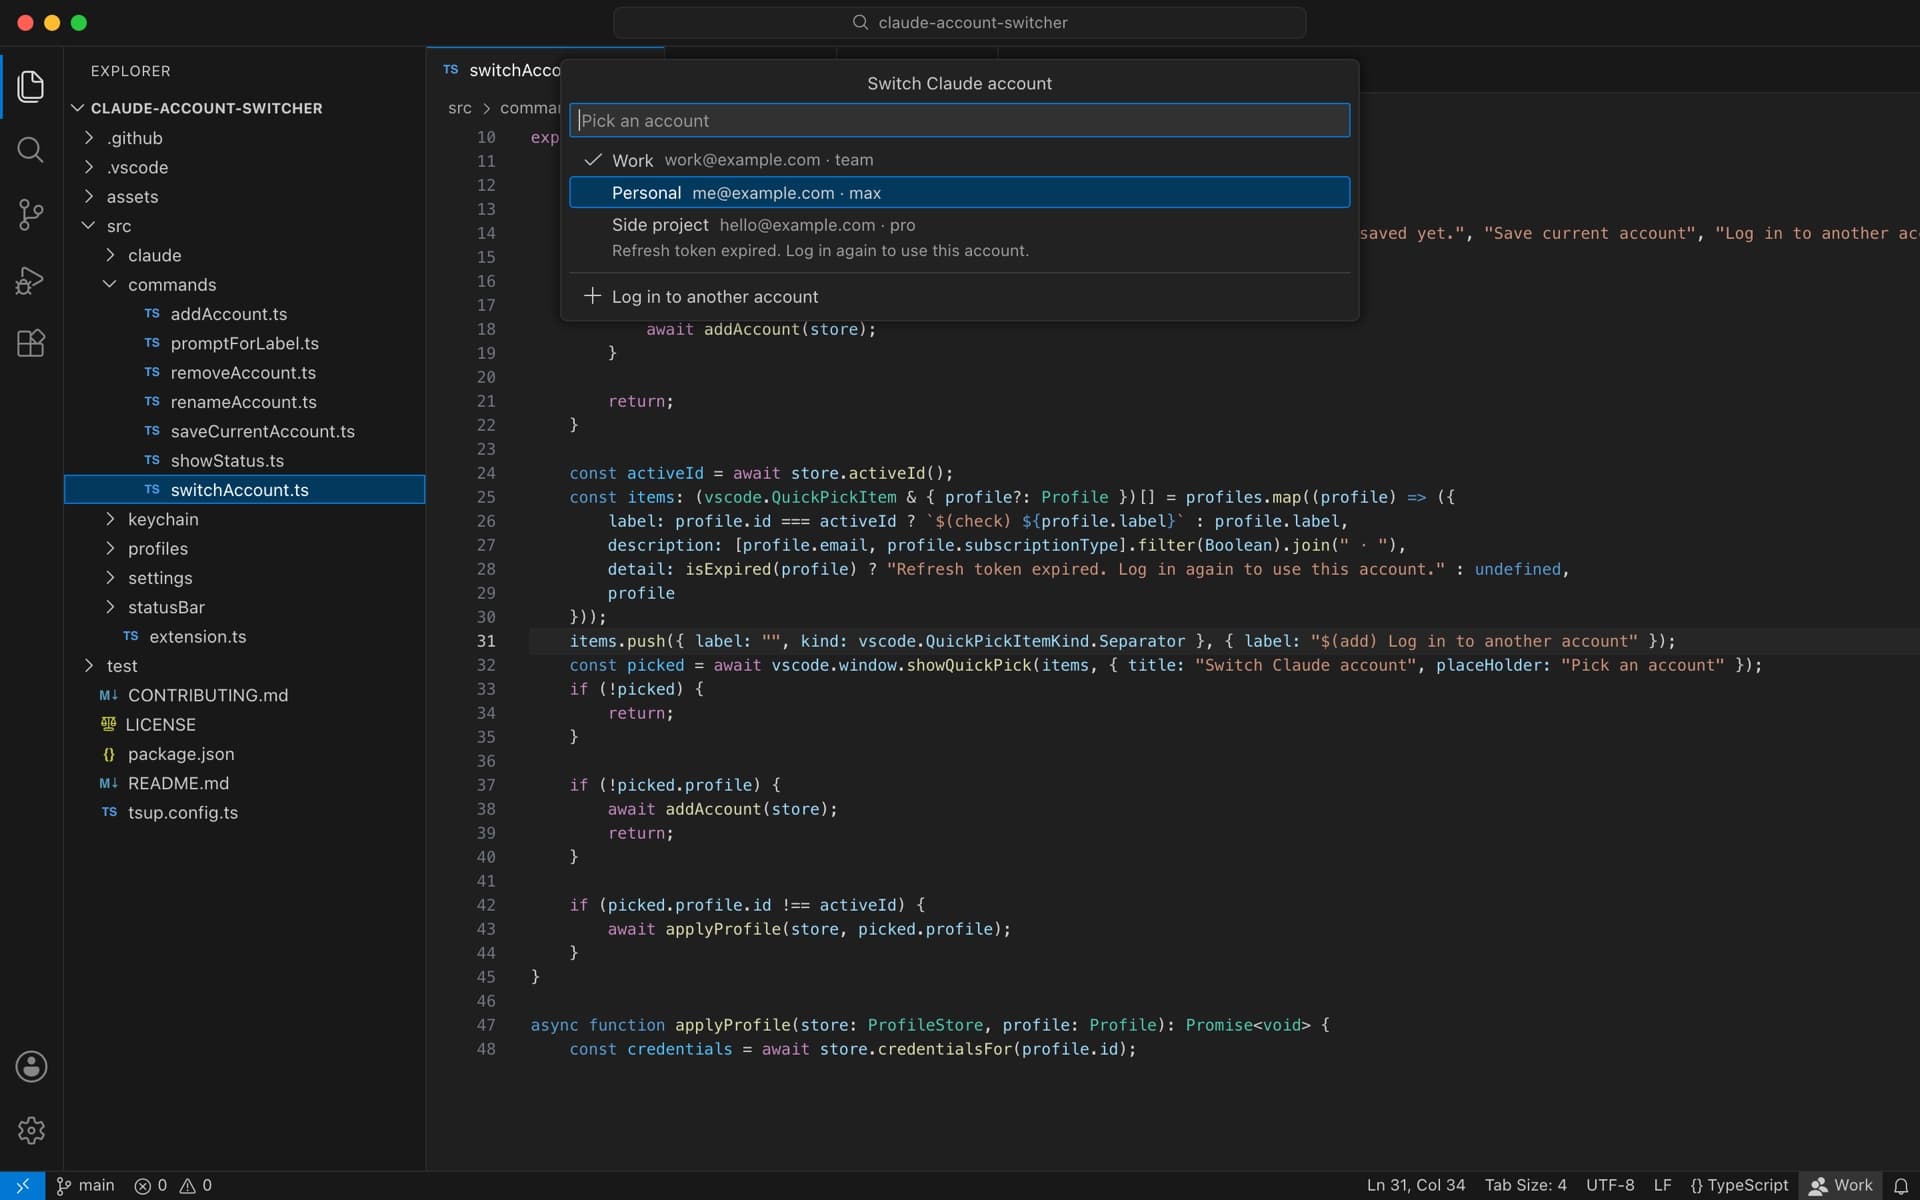Open extension.ts file

point(244,636)
